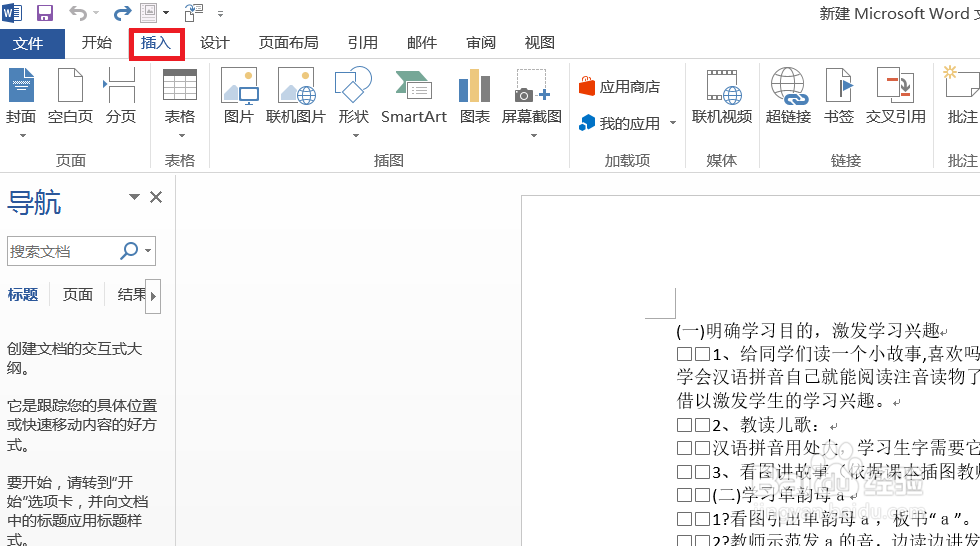Open the 邮件 tab
980x546 pixels.
click(x=422, y=42)
